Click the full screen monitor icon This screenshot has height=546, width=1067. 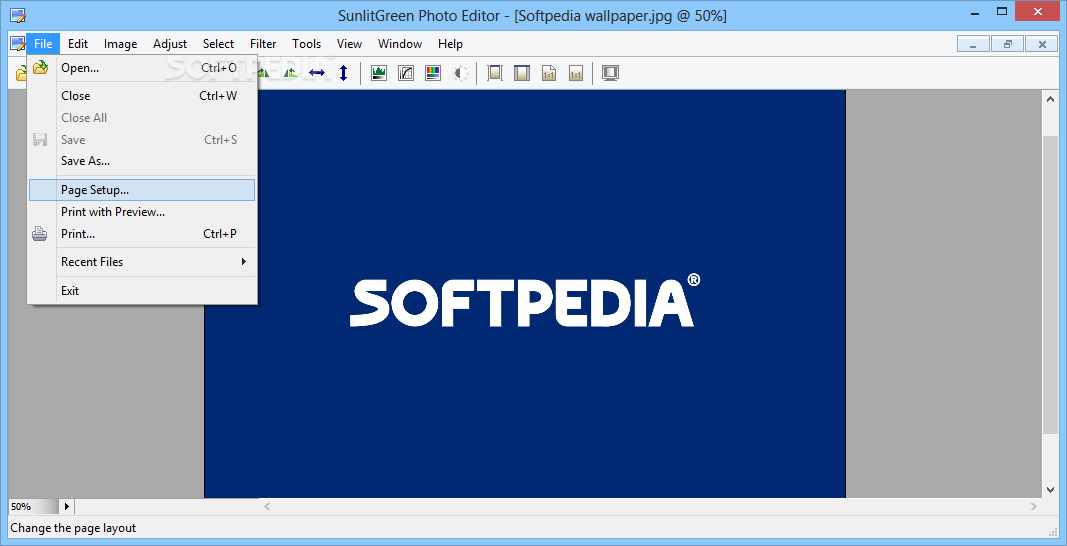(x=610, y=73)
